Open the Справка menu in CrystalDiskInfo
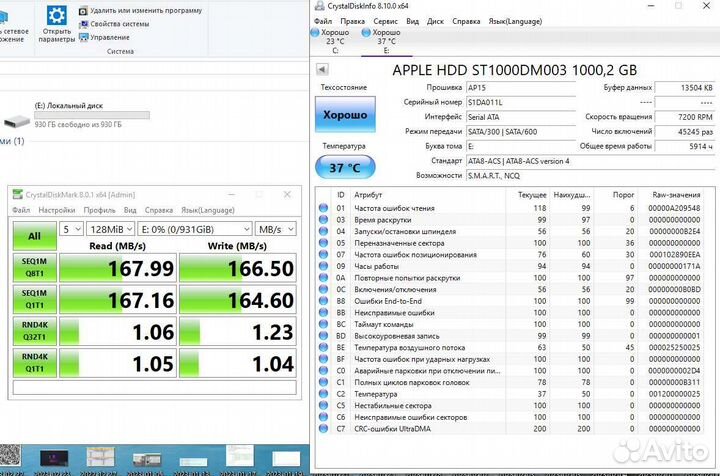 [466, 21]
